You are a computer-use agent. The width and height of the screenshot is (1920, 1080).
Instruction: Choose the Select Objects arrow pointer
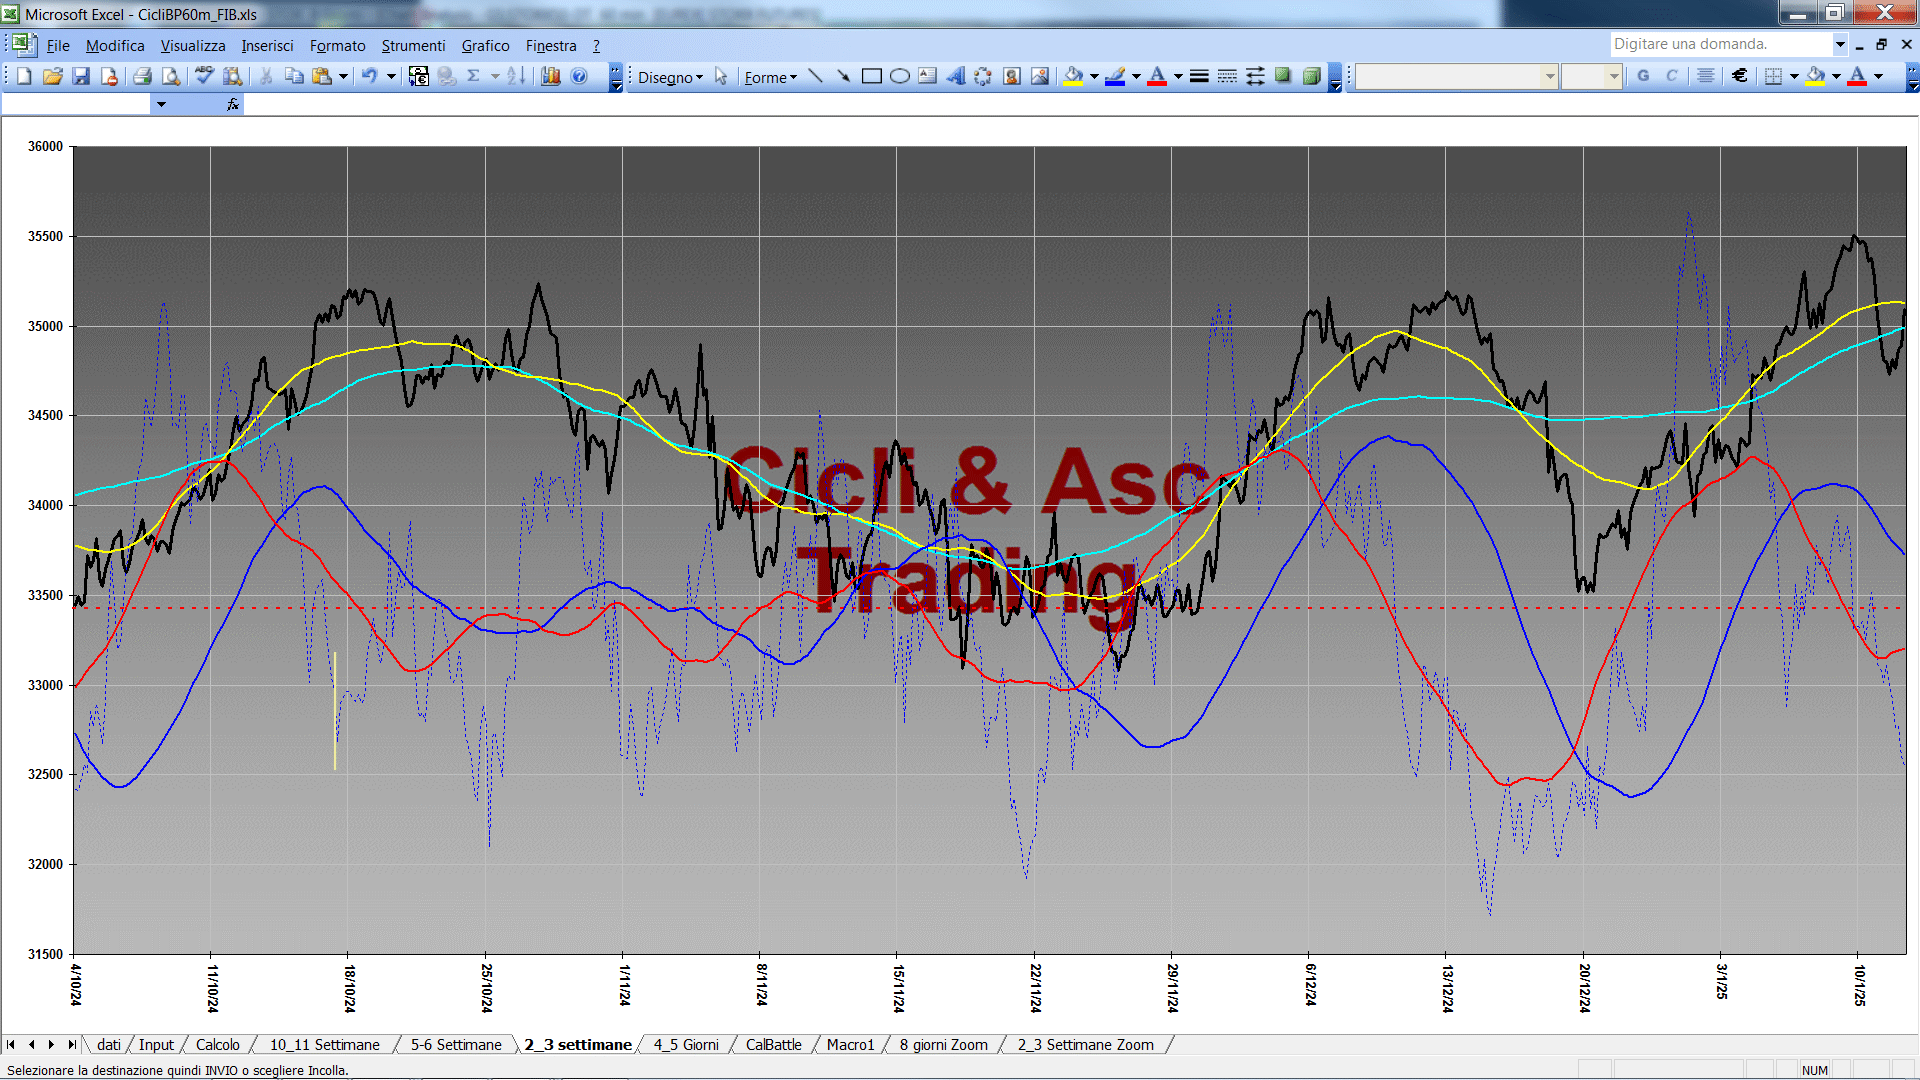(721, 76)
